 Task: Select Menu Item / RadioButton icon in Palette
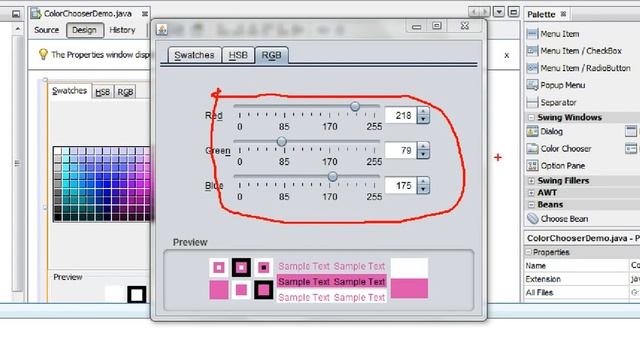(532, 68)
